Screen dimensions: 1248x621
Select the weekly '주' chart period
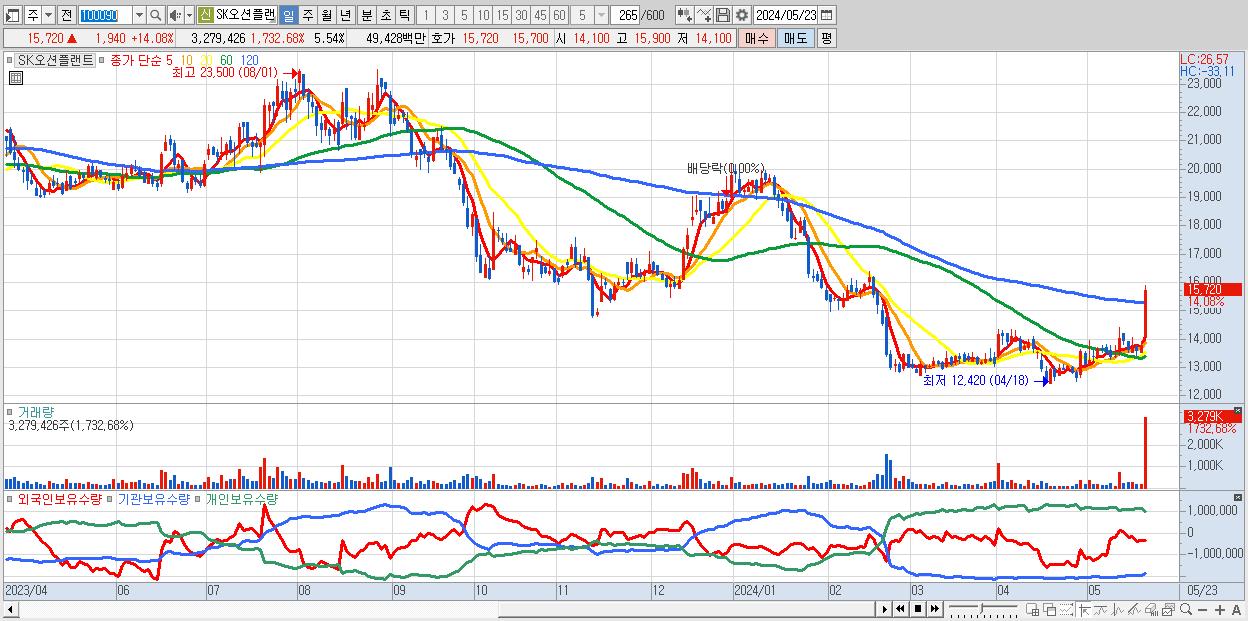click(x=307, y=15)
